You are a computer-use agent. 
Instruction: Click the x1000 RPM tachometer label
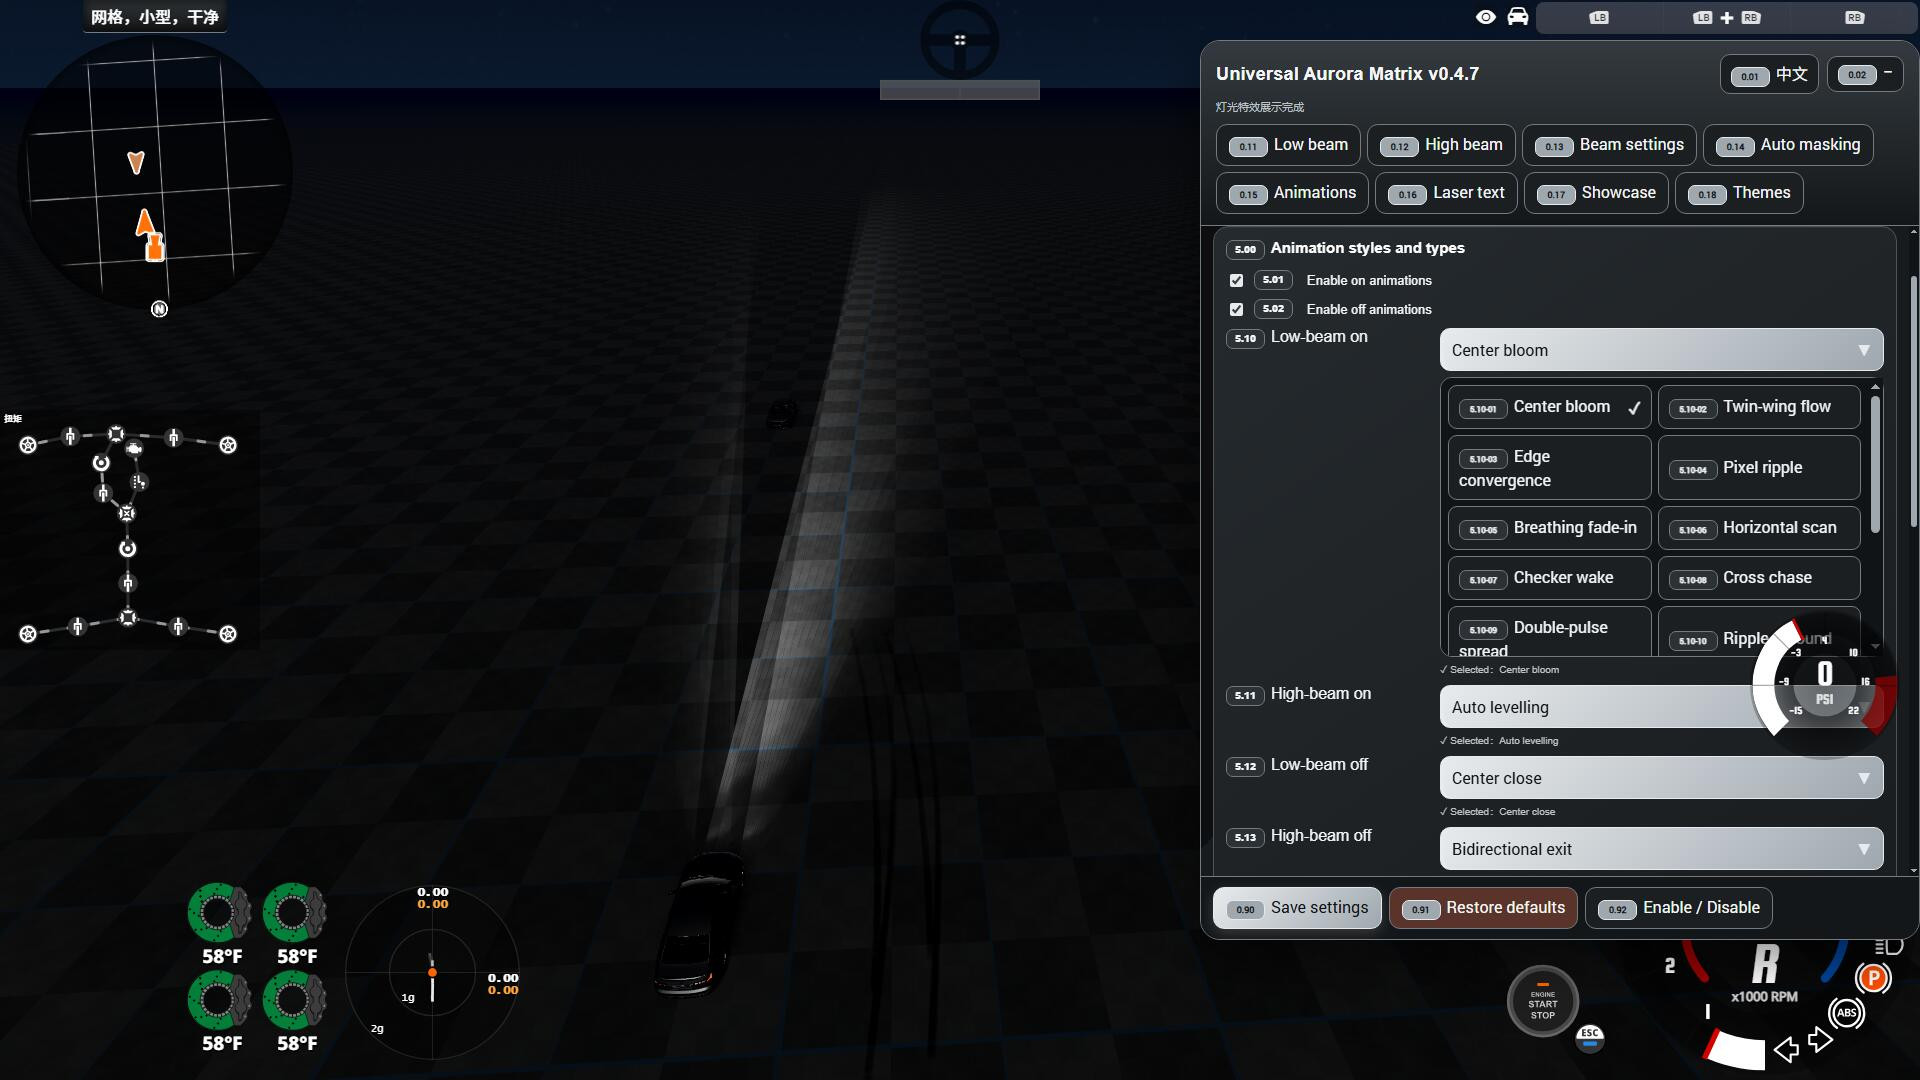pyautogui.click(x=1764, y=996)
